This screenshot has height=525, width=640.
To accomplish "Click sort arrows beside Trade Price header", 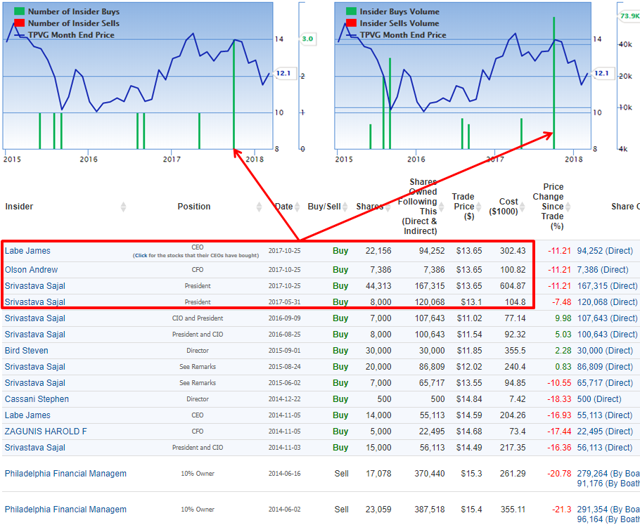I will coord(478,207).
